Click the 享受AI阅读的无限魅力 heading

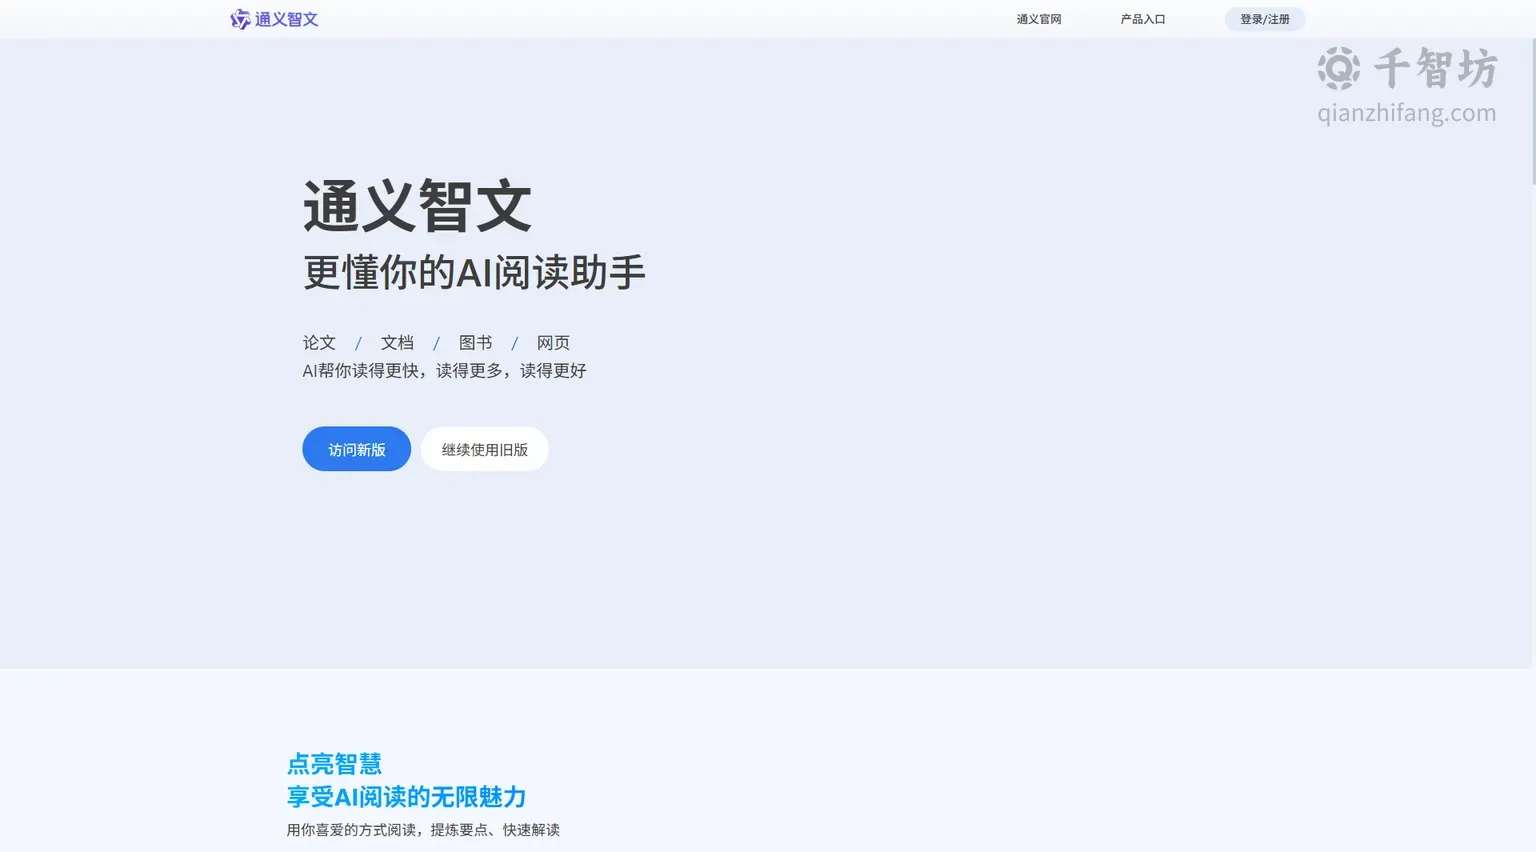(406, 797)
